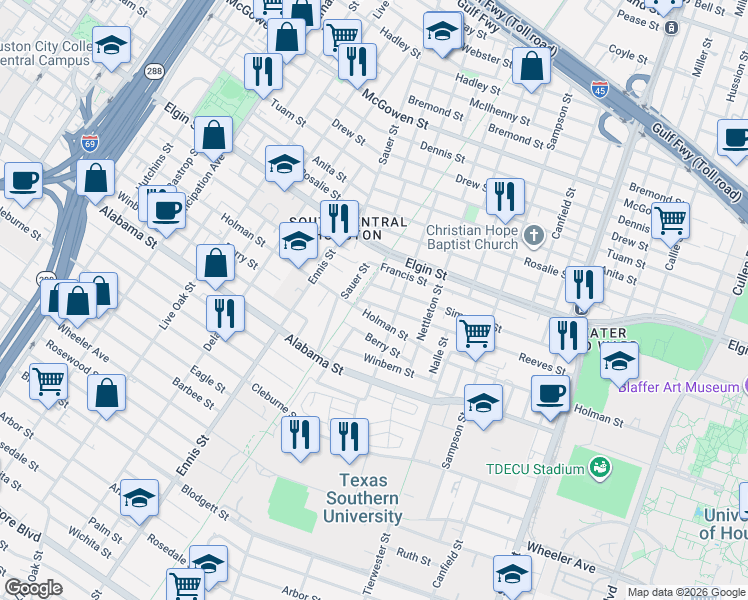Click the school marker near Wheeler Ave south

[512, 576]
